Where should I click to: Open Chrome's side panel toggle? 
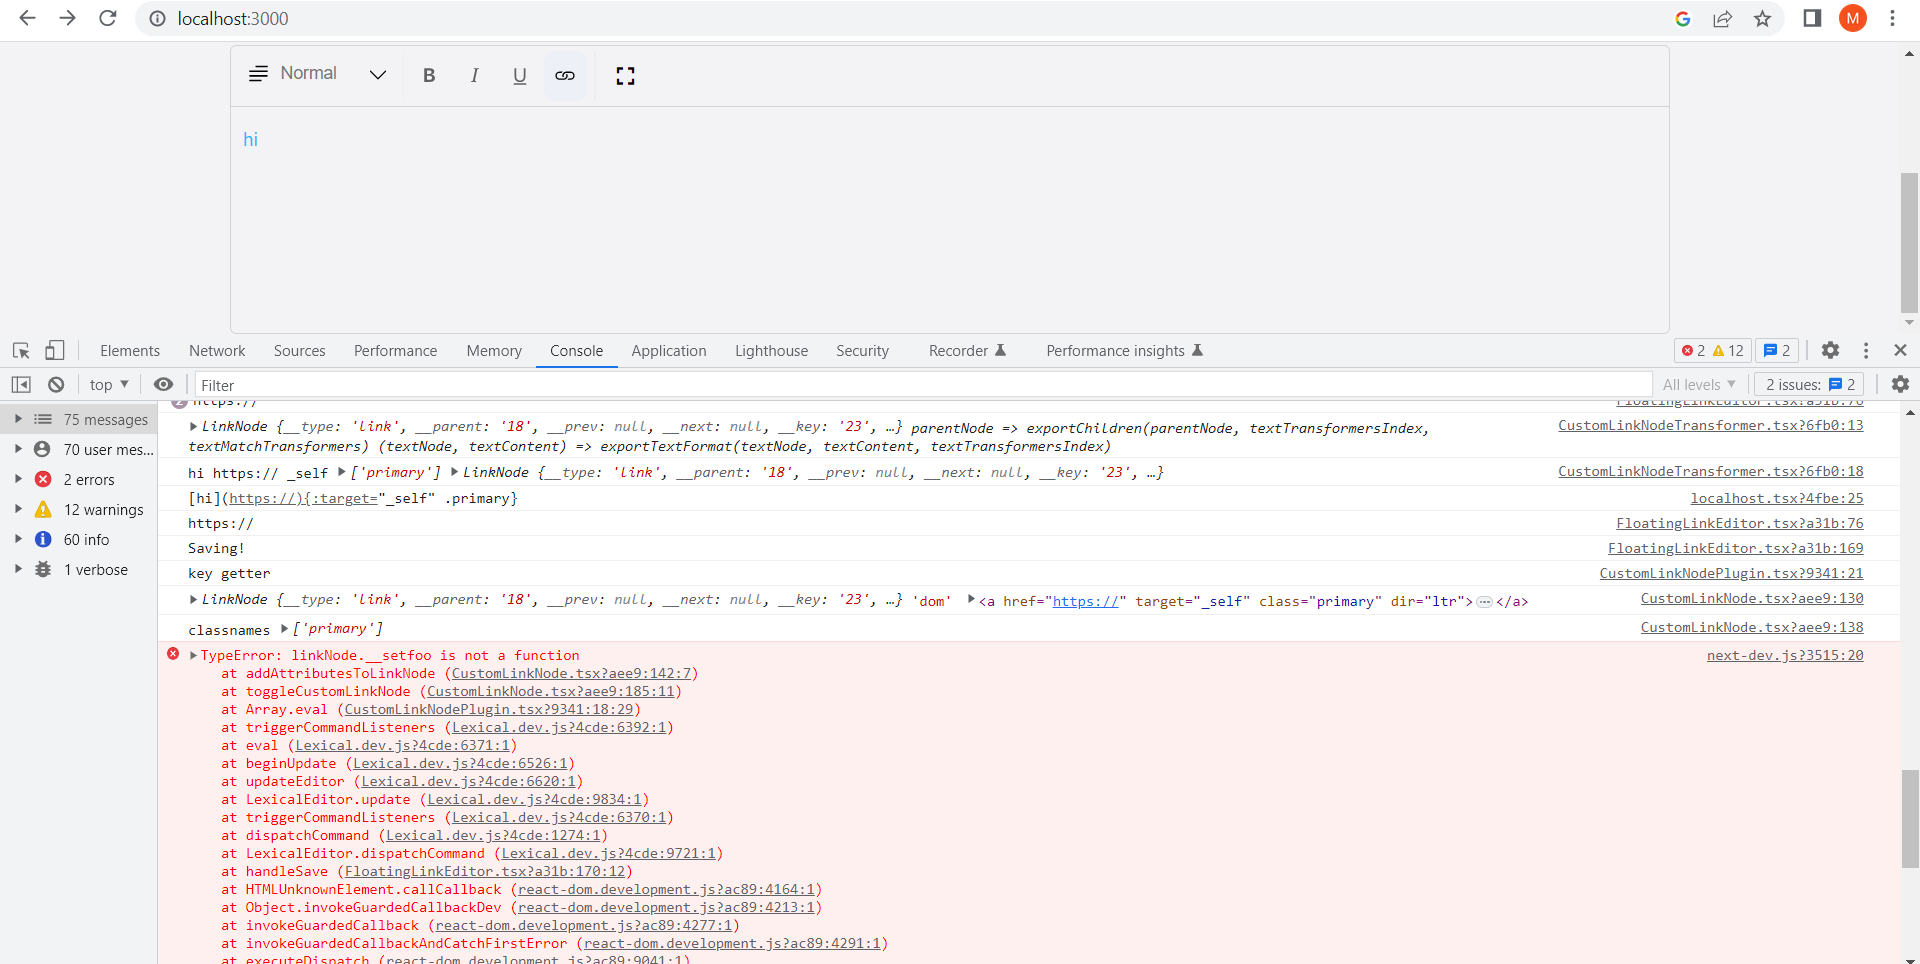coord(1812,18)
